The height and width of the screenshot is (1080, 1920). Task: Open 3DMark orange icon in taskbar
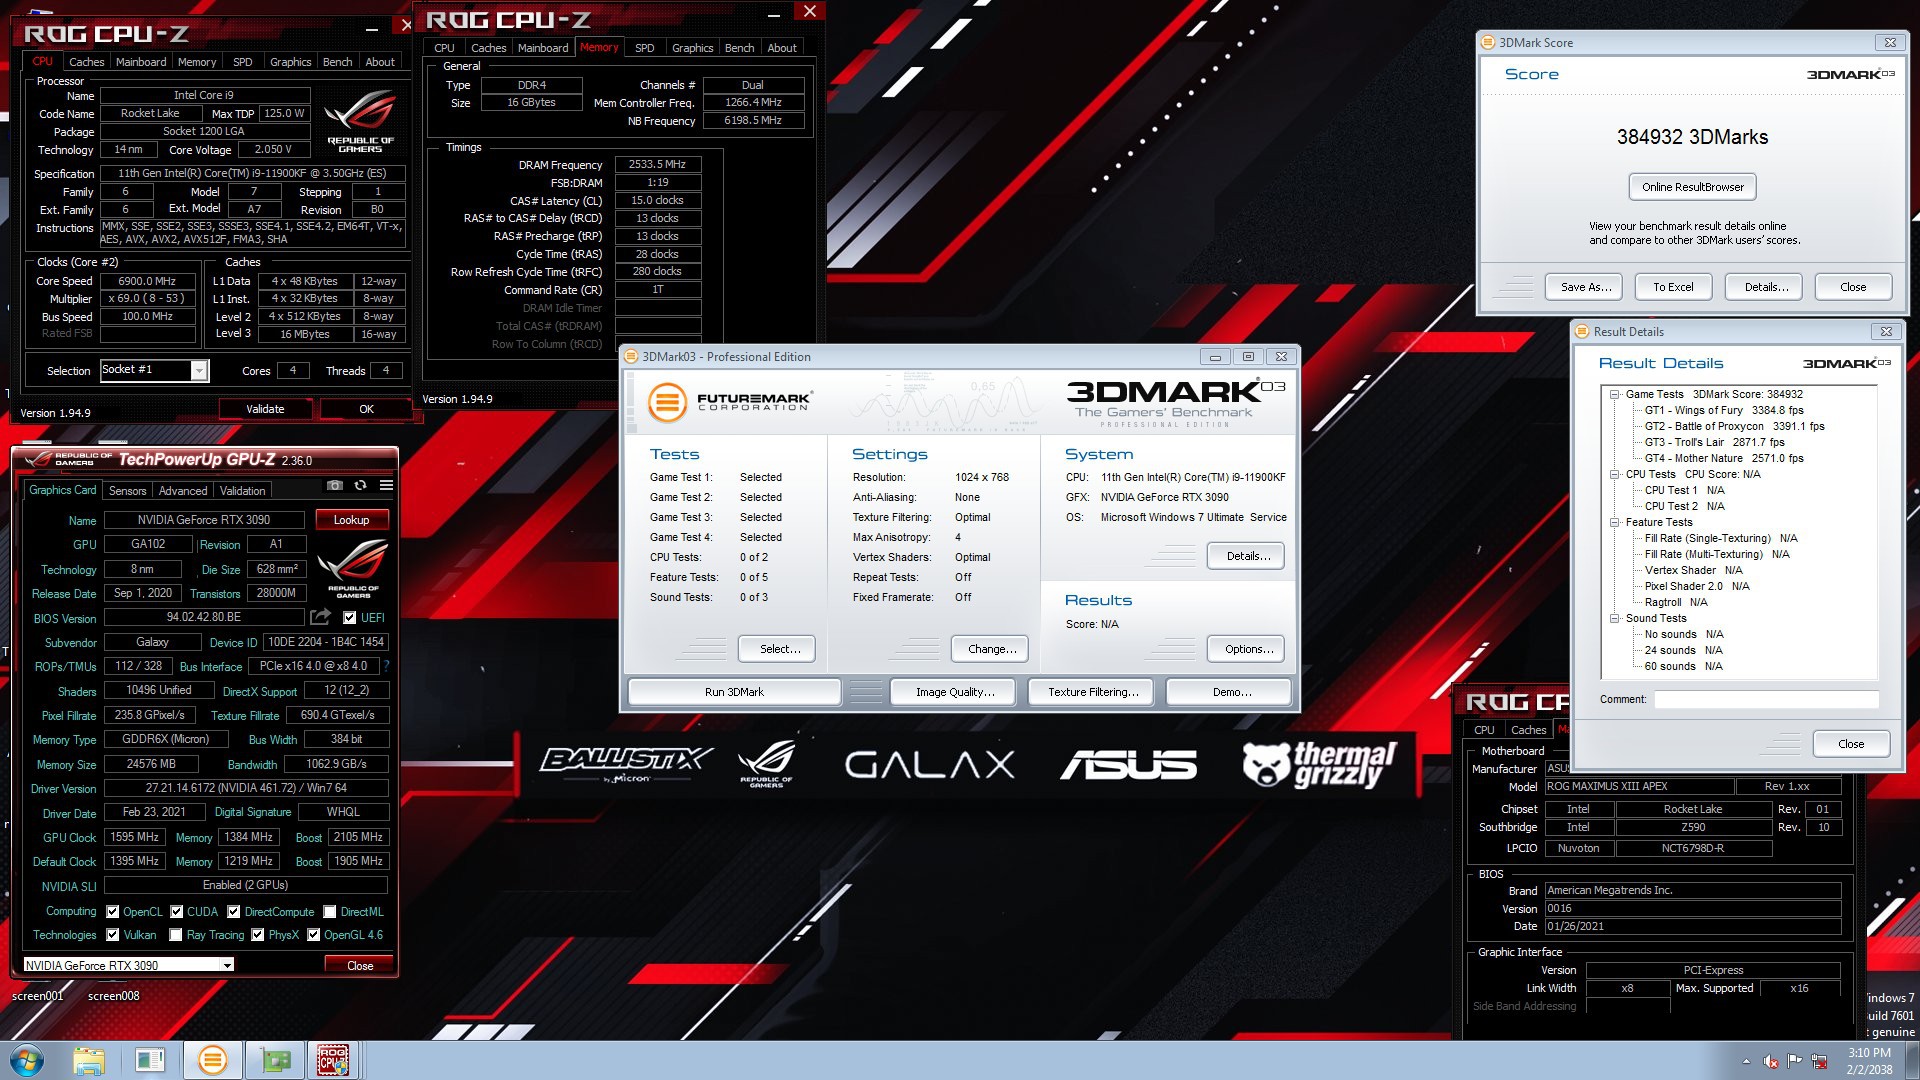212,1060
